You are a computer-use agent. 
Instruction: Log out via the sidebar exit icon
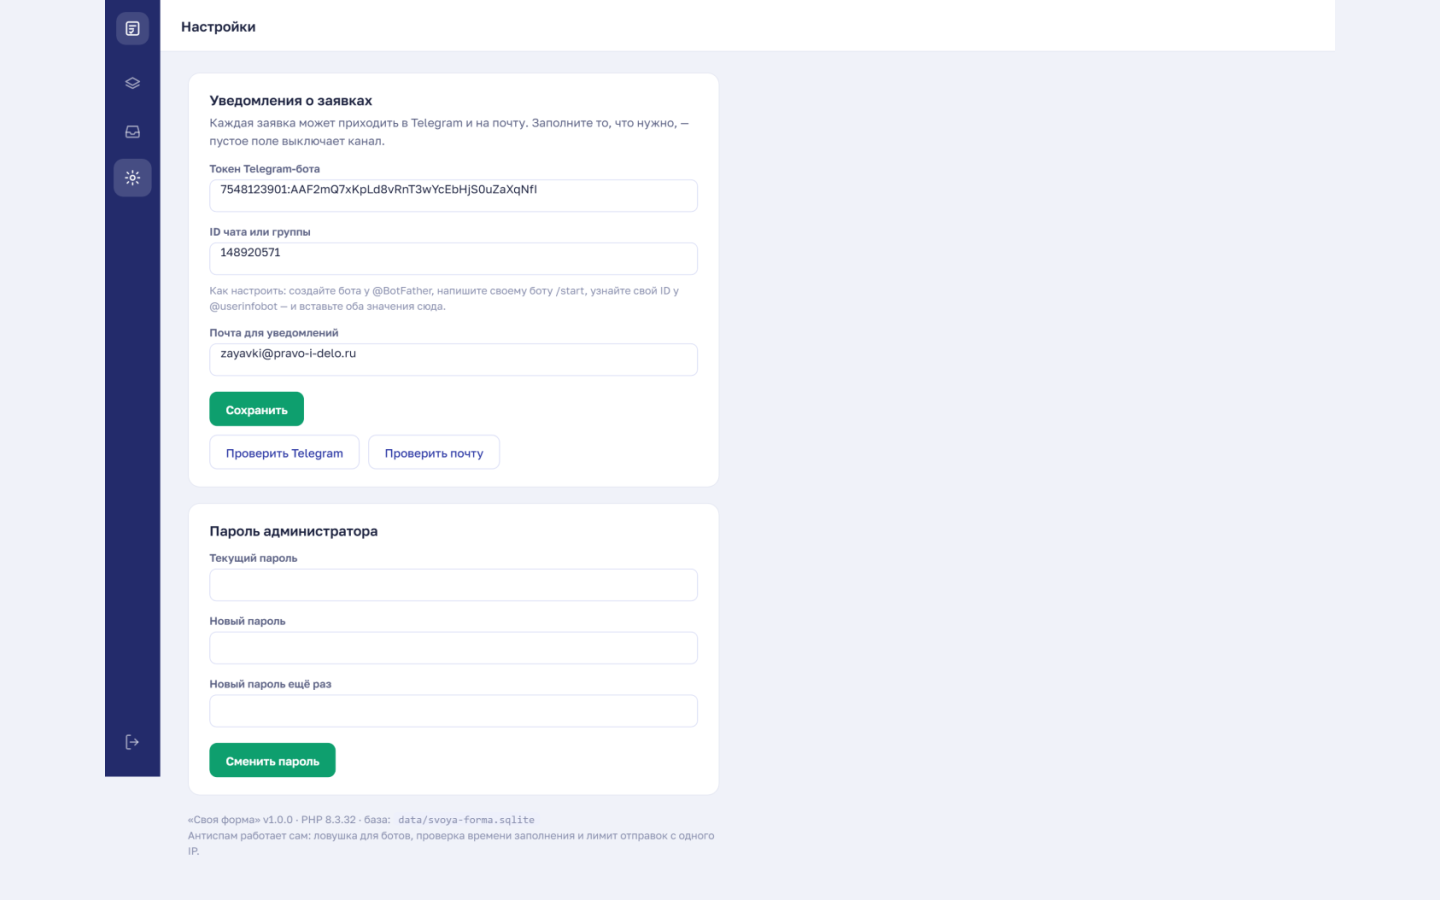point(132,742)
